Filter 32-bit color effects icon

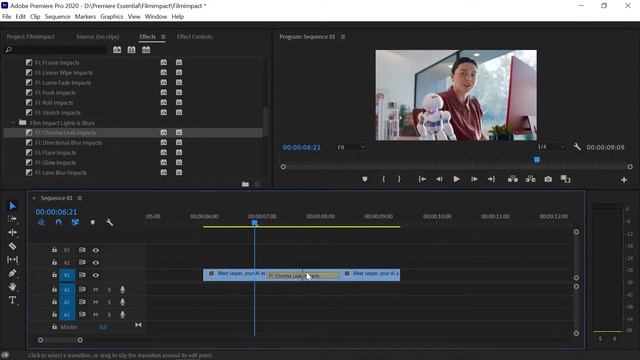click(131, 50)
